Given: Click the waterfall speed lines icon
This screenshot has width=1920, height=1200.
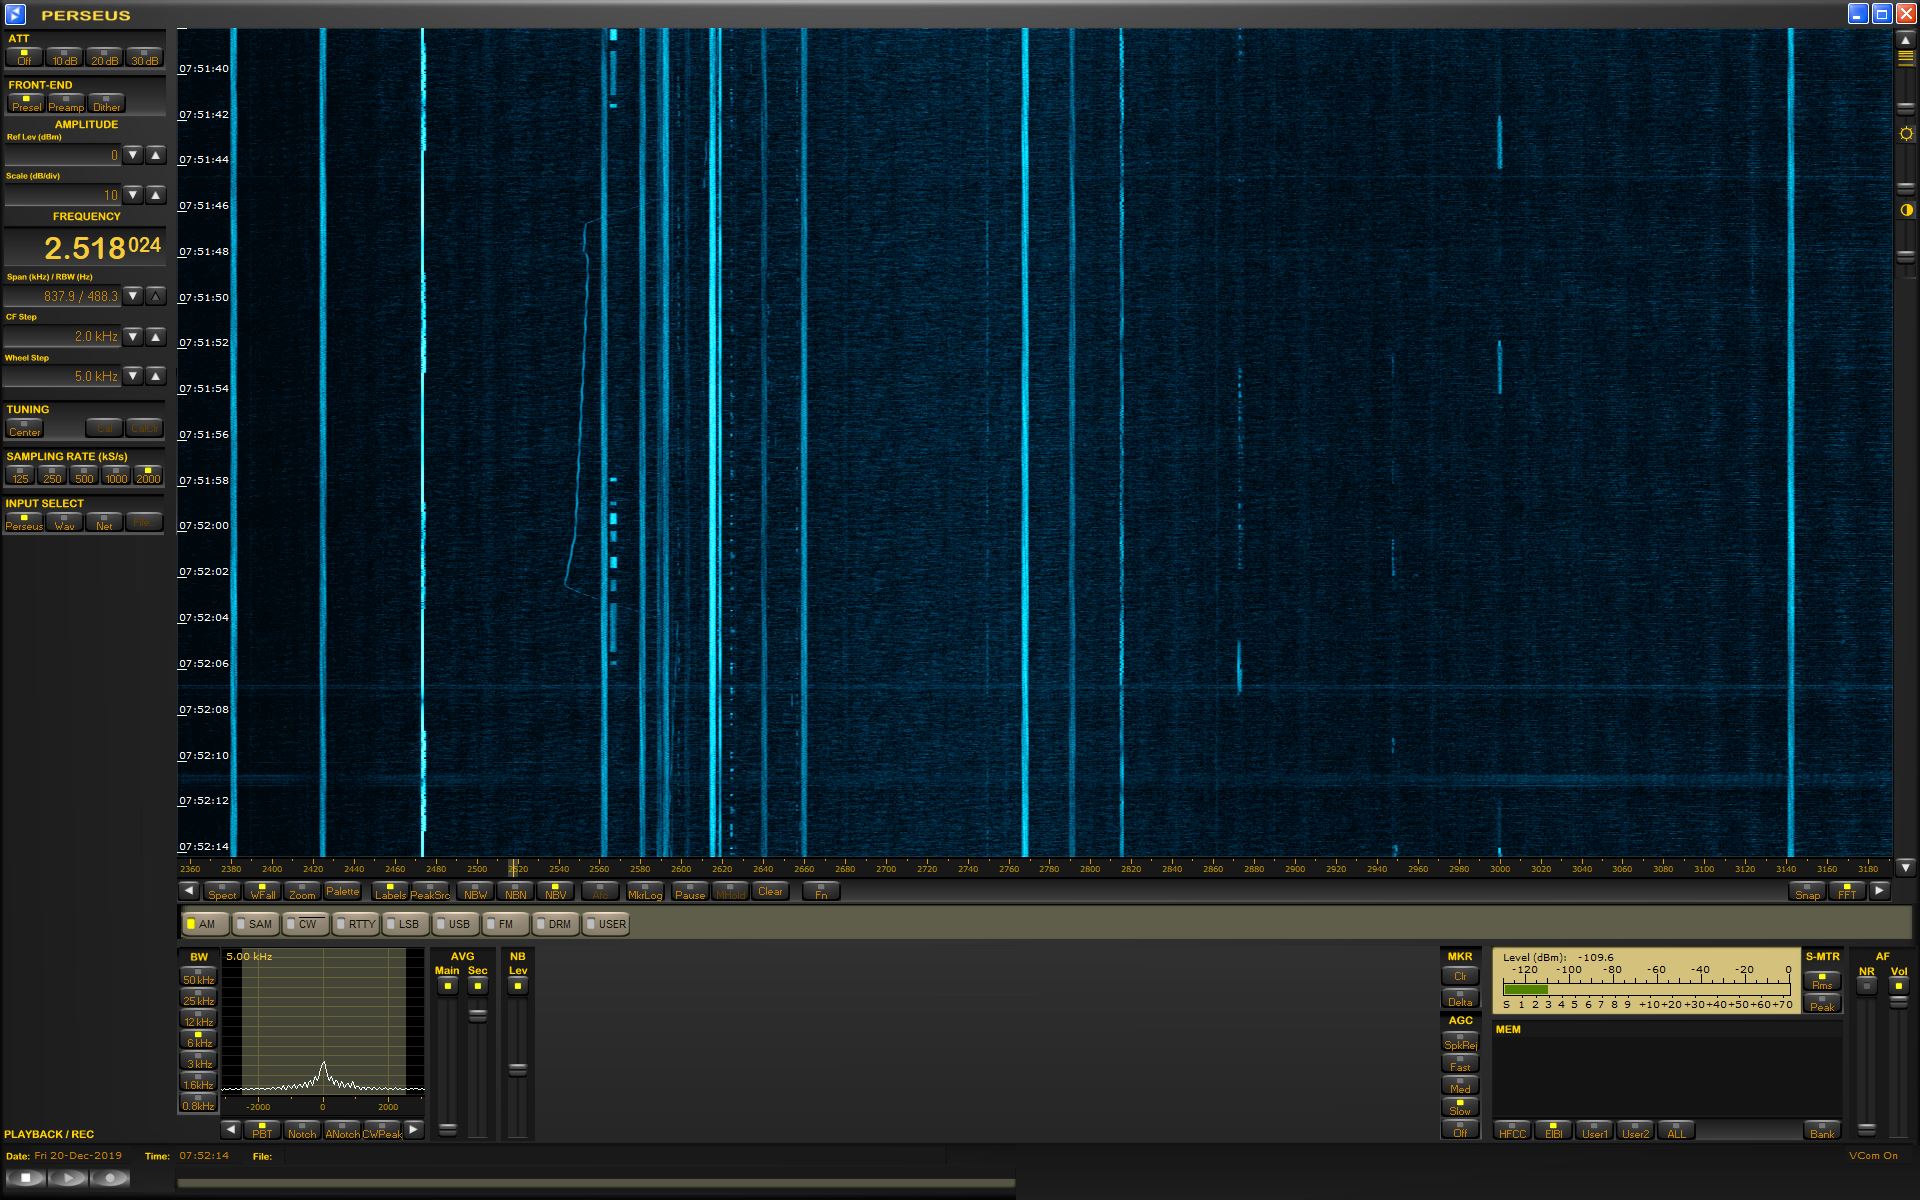Looking at the screenshot, I should click(x=1906, y=58).
